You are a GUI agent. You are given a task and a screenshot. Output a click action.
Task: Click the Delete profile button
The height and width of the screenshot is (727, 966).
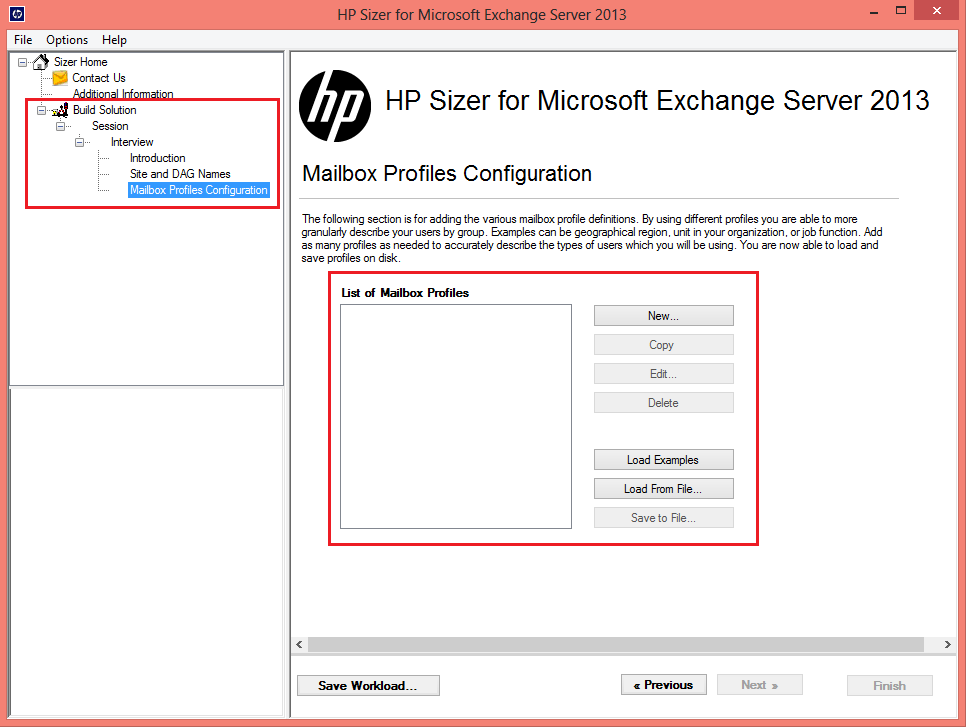[x=664, y=402]
